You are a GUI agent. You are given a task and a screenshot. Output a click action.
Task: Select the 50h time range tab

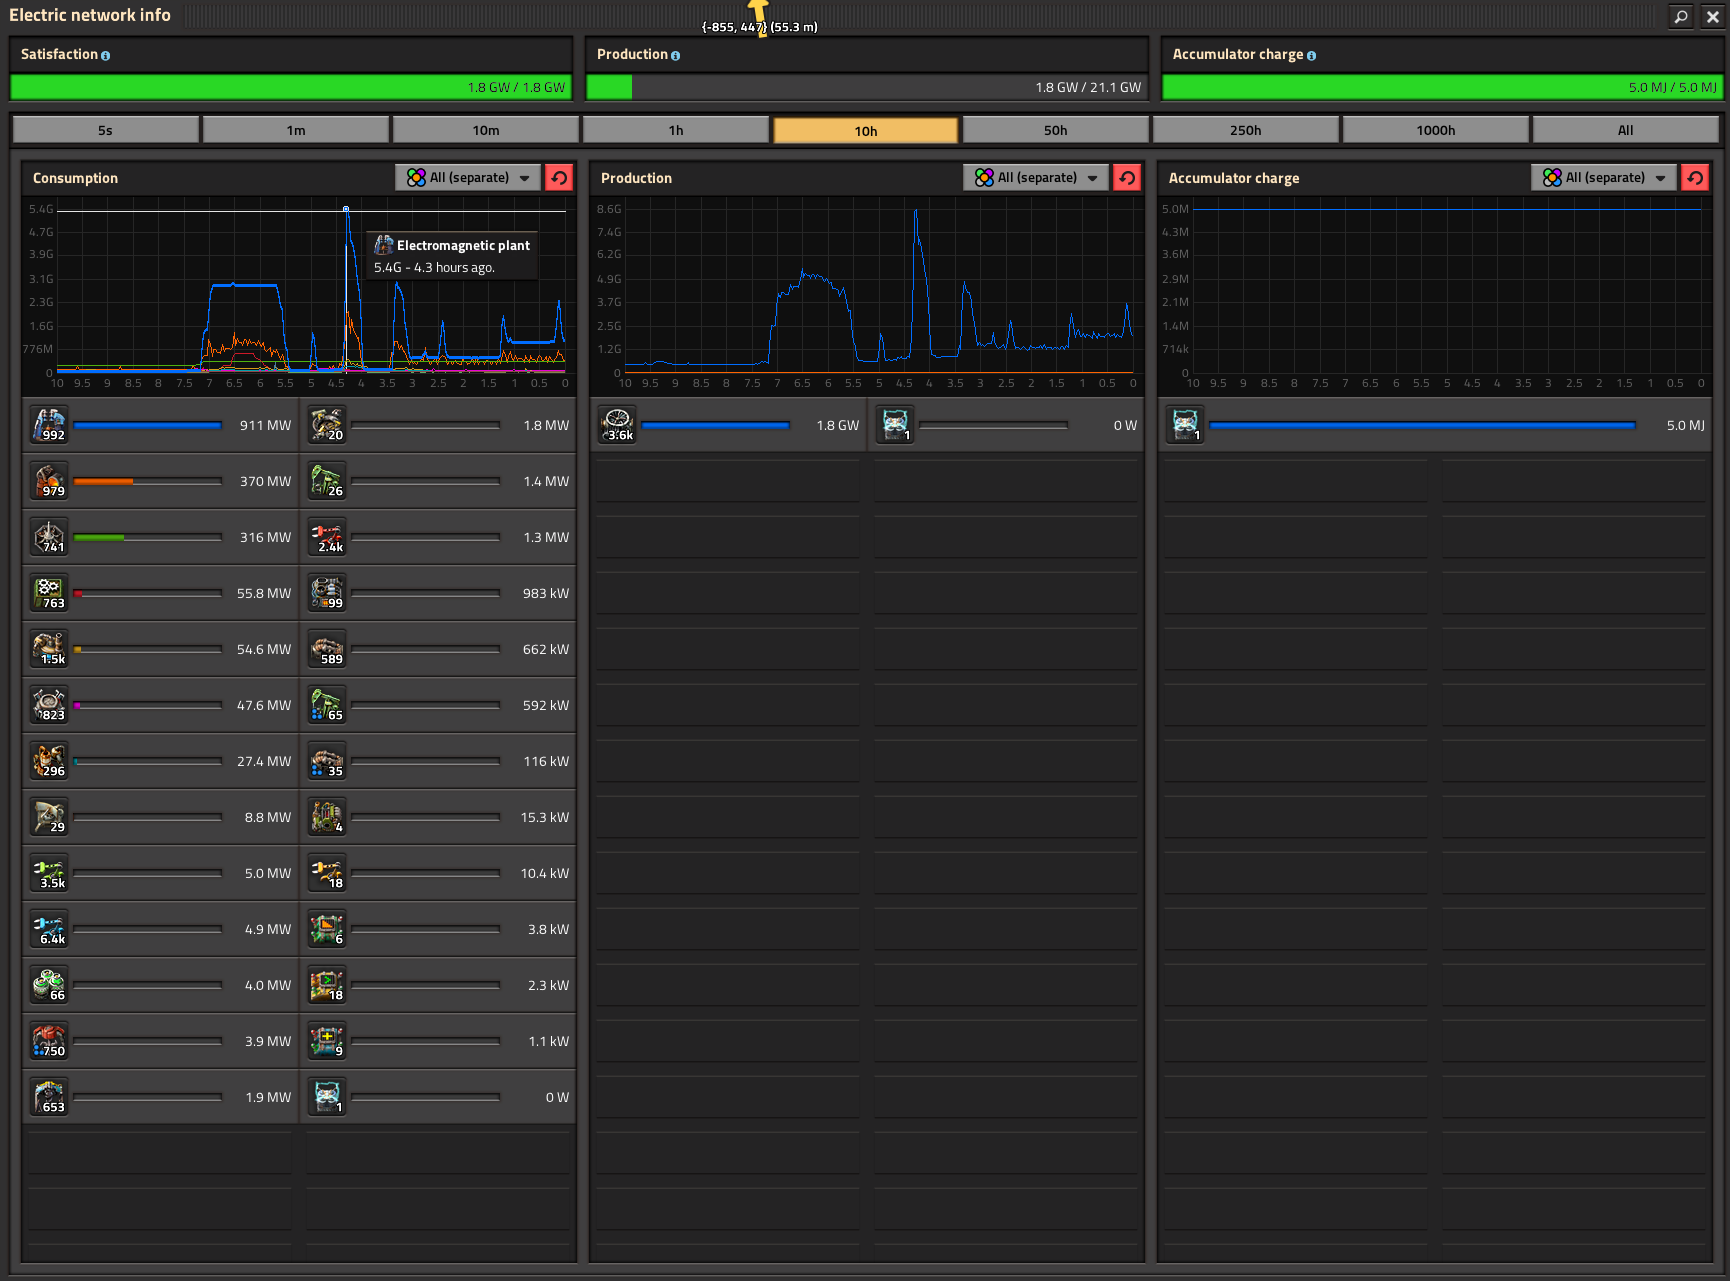pos(1056,130)
